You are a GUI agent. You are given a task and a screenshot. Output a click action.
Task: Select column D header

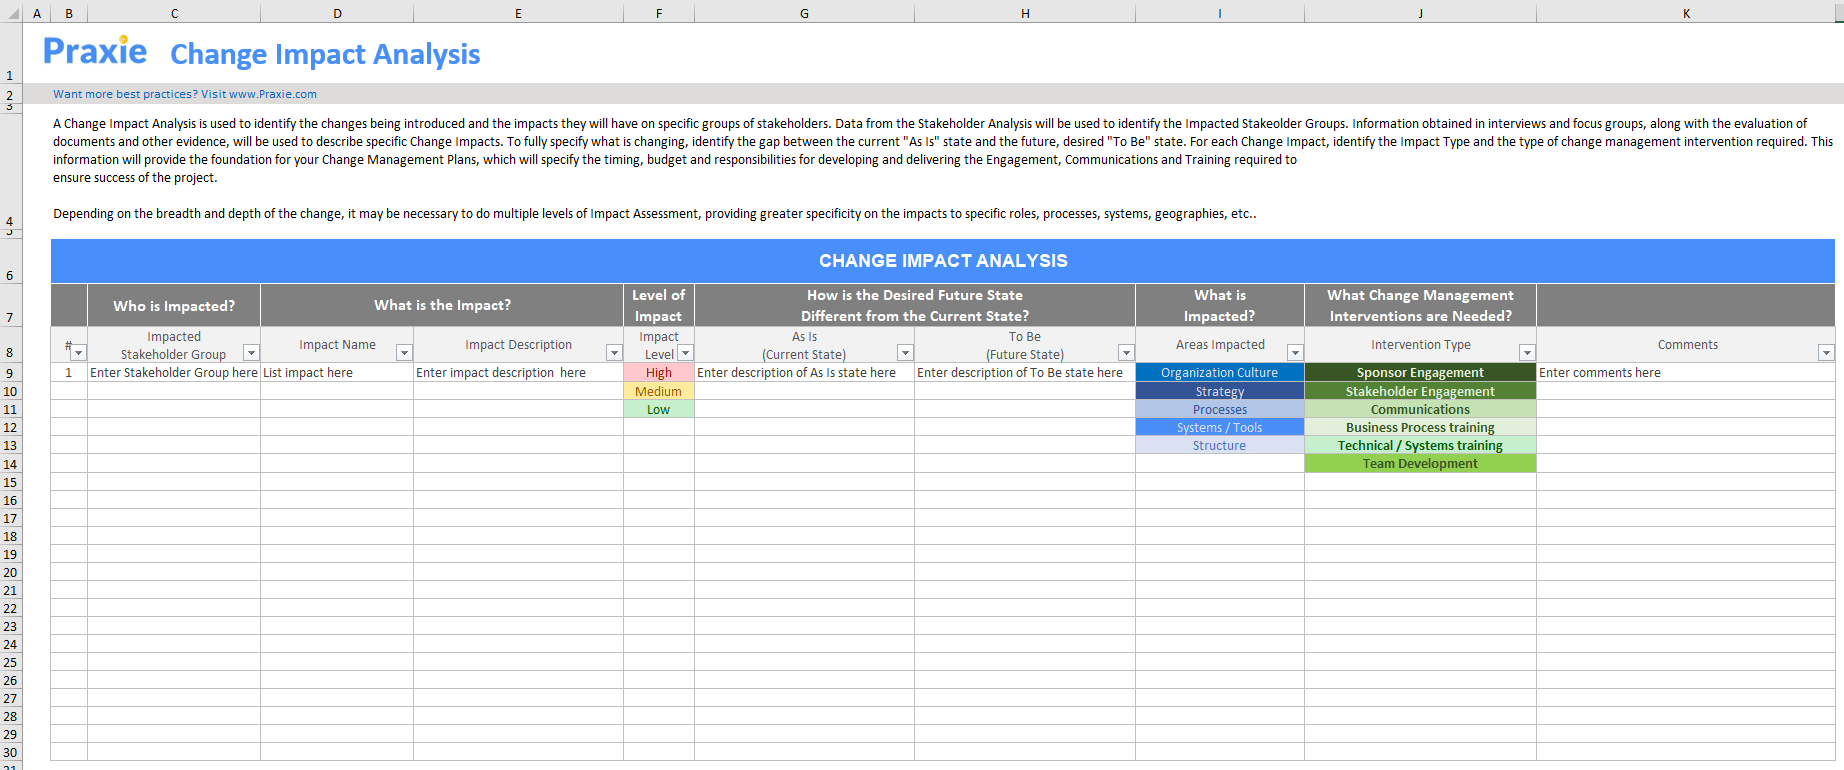(337, 13)
